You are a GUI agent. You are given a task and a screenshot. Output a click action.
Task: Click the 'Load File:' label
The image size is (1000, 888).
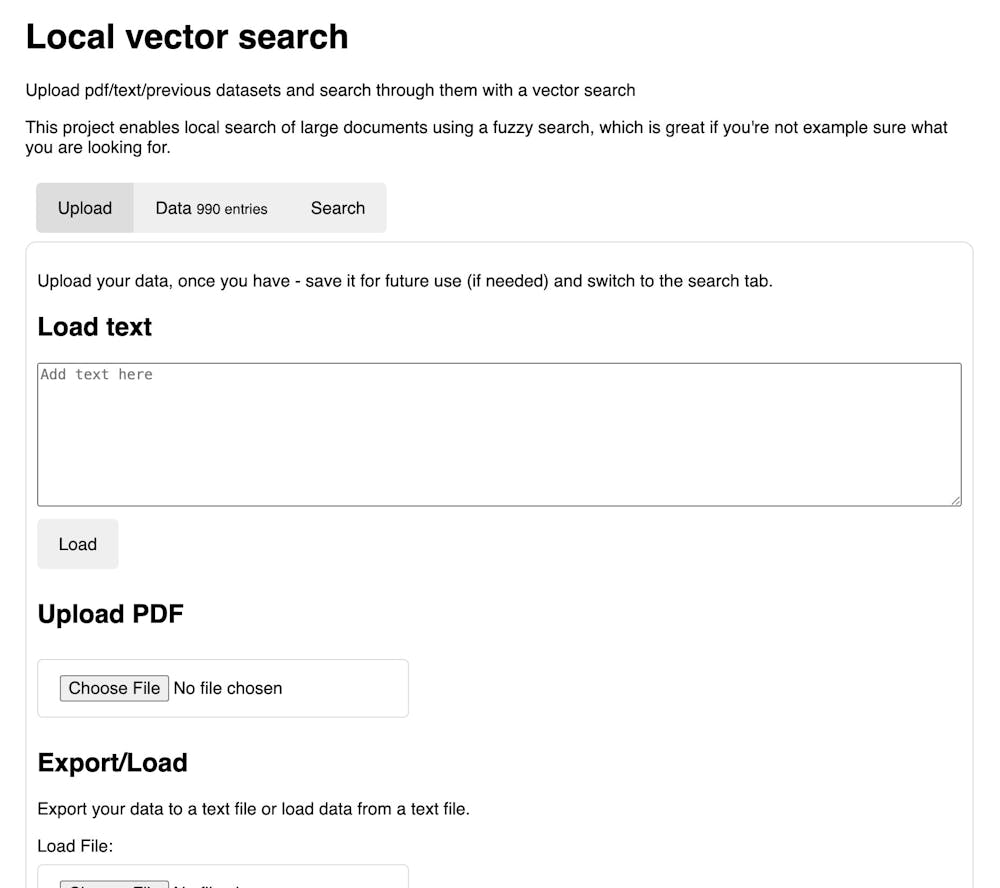pyautogui.click(x=76, y=846)
